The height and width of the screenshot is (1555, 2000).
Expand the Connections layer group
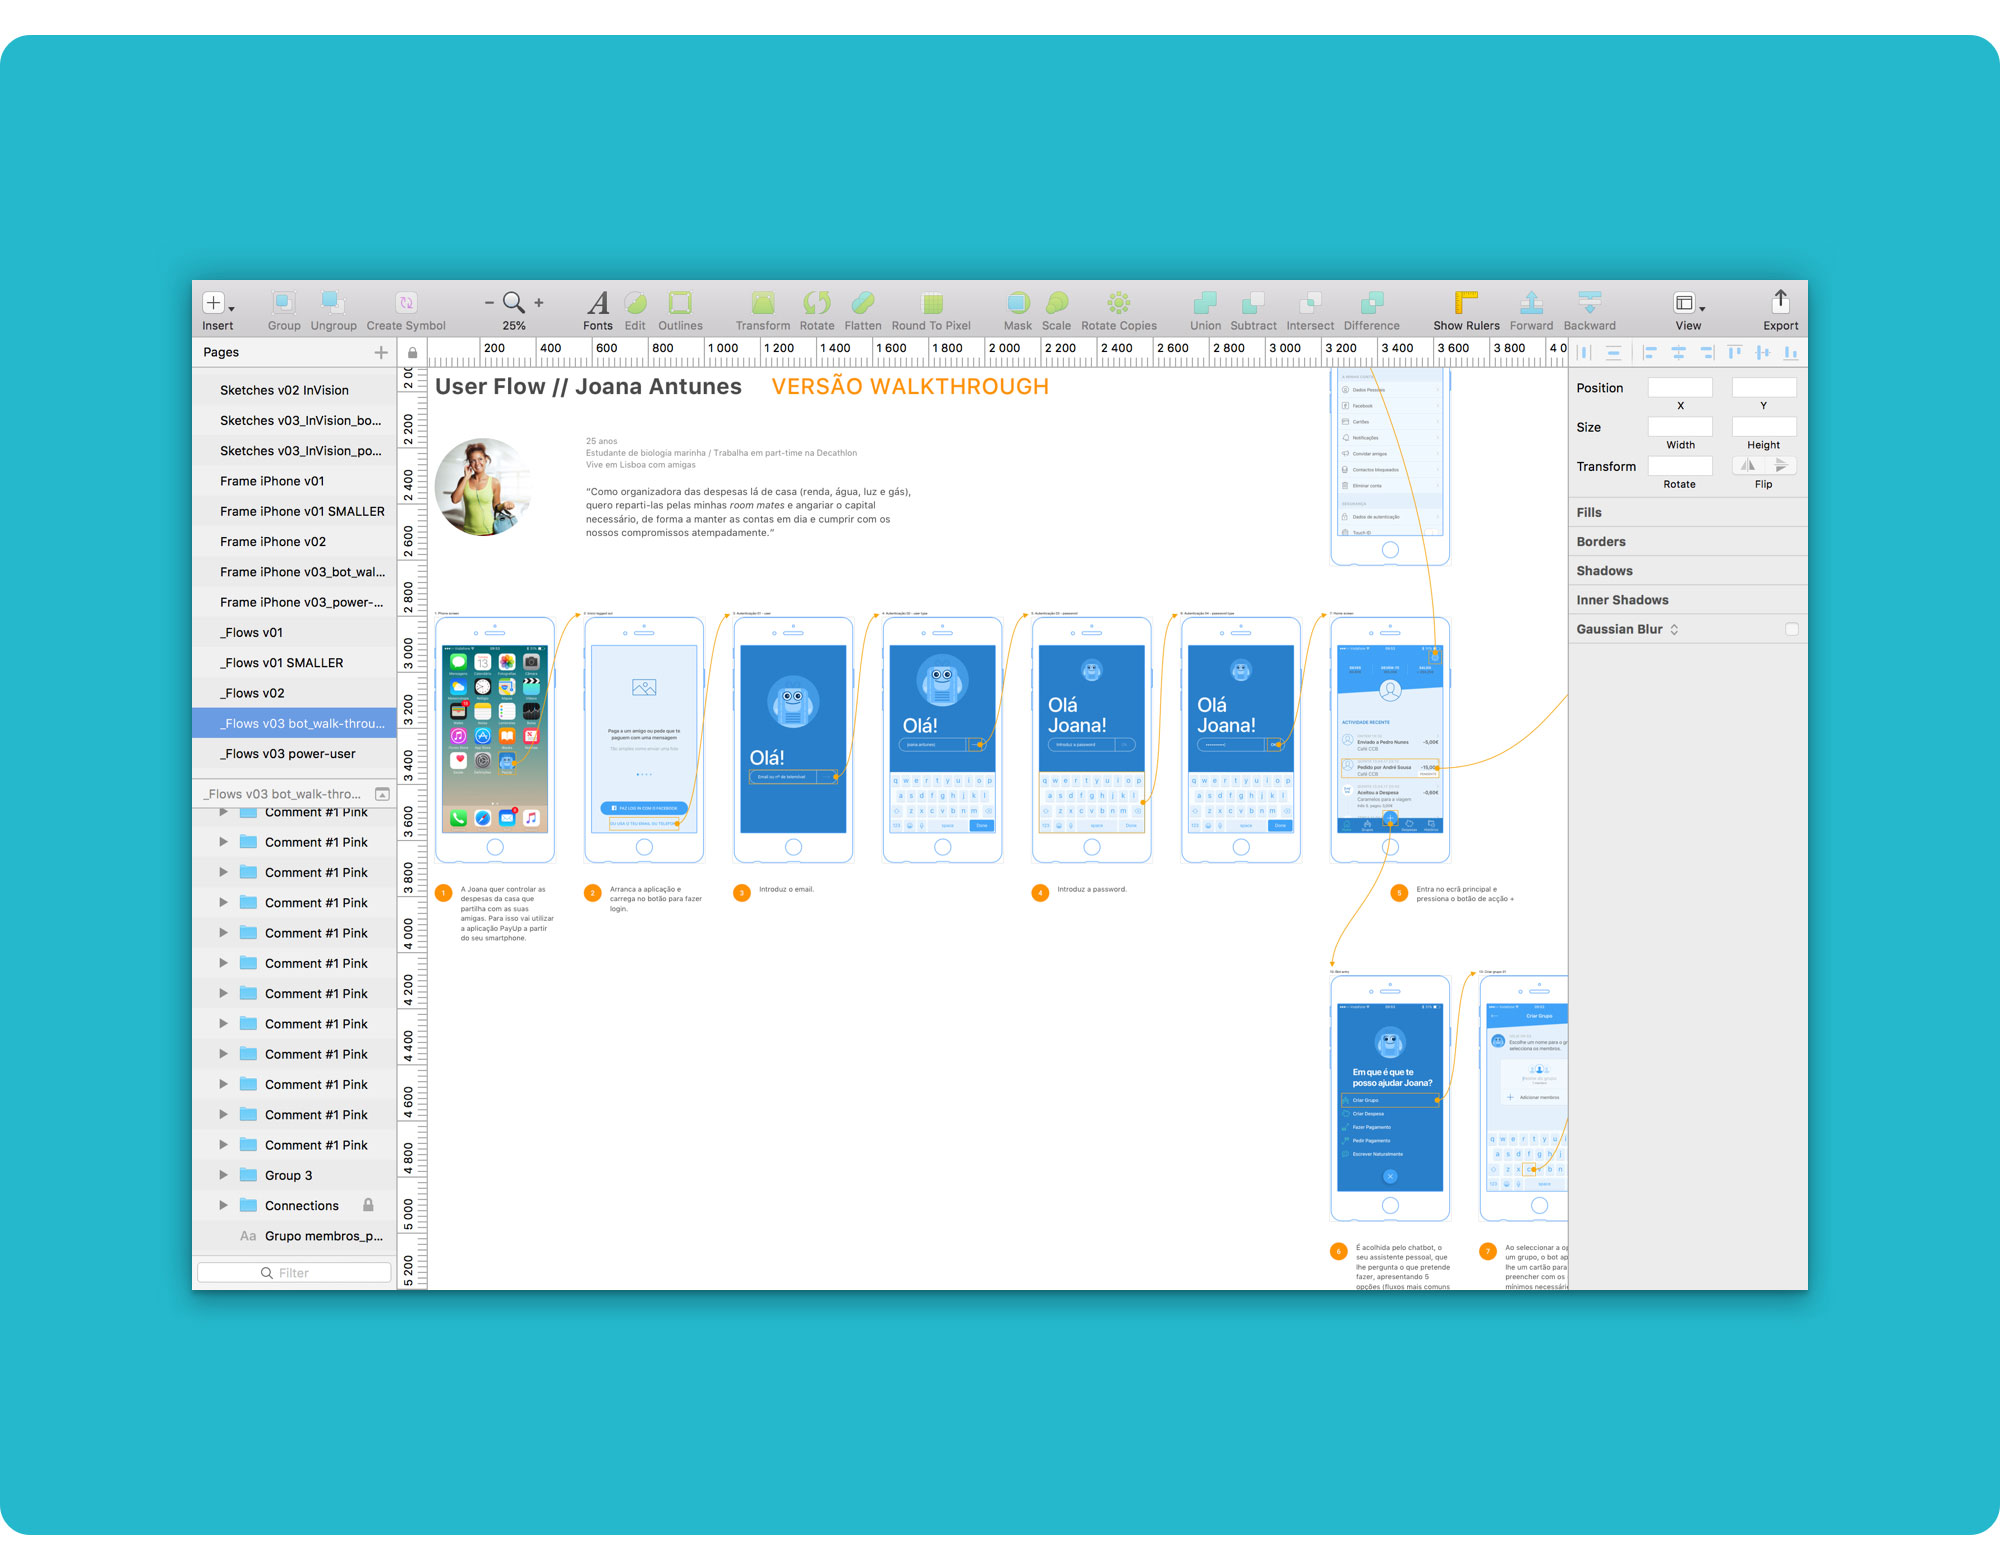(223, 1205)
